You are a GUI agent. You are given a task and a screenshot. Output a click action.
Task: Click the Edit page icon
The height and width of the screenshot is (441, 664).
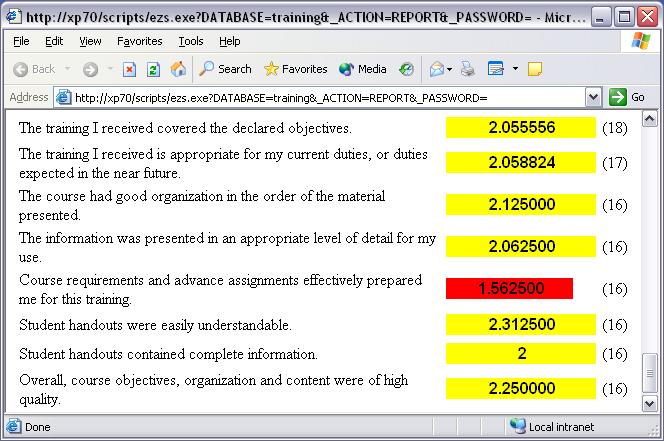pyautogui.click(x=495, y=69)
